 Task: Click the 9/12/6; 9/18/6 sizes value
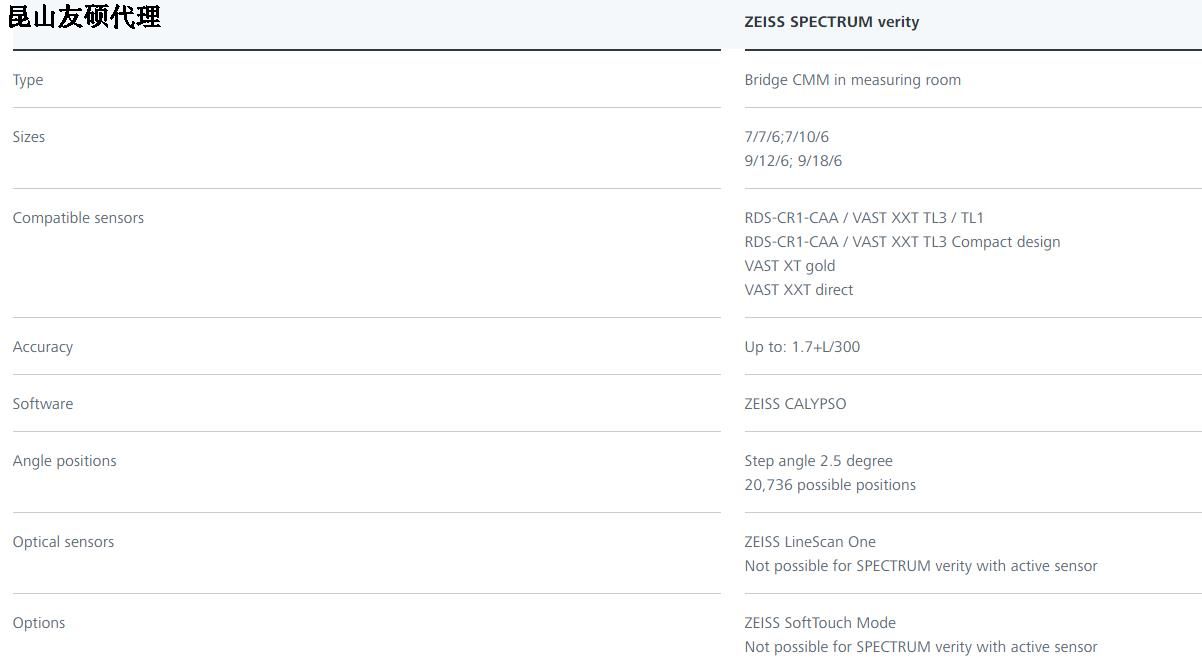pyautogui.click(x=793, y=161)
